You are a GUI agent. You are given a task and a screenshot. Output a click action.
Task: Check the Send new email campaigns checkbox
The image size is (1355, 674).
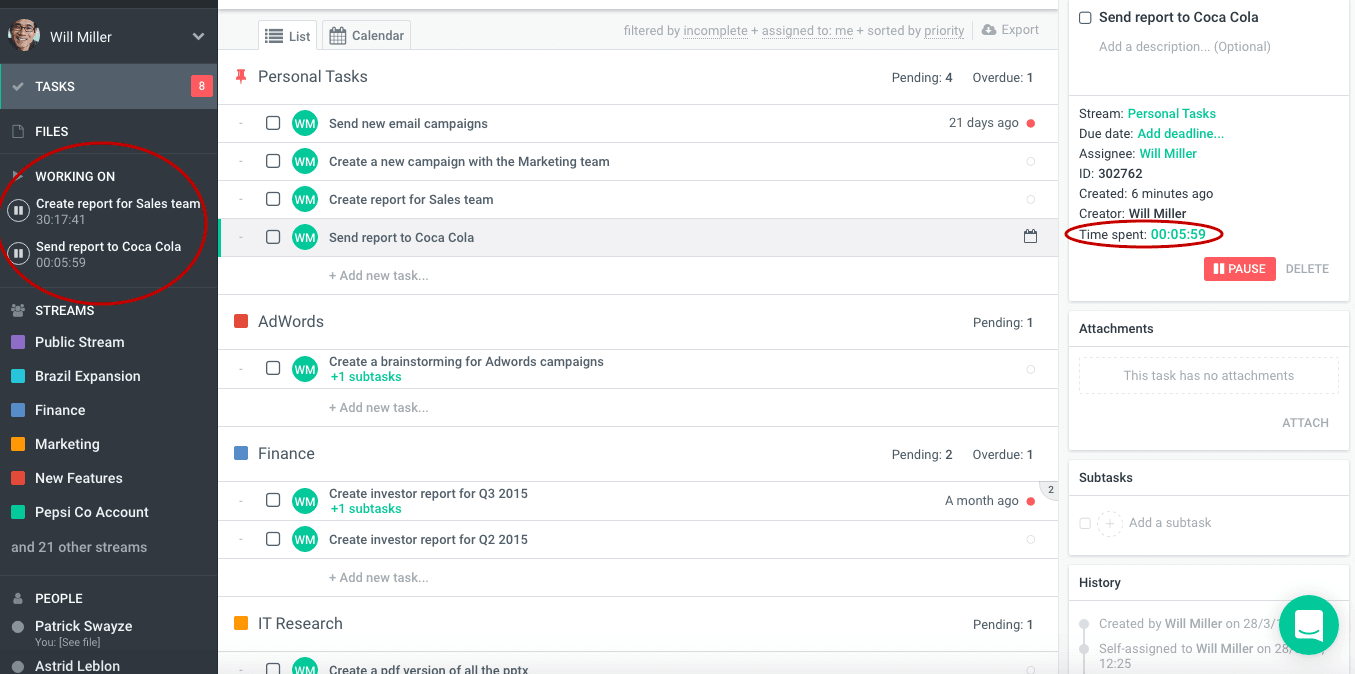click(x=273, y=123)
